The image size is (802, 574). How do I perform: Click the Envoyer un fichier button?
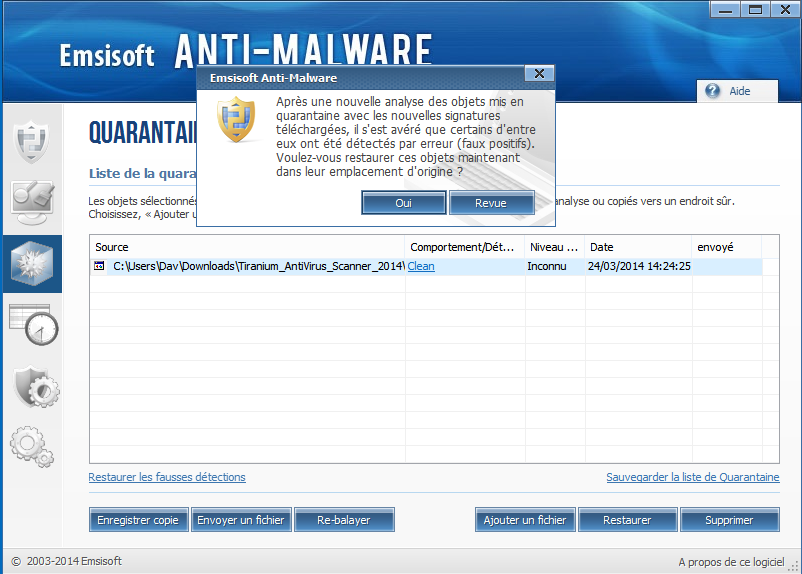[x=241, y=520]
